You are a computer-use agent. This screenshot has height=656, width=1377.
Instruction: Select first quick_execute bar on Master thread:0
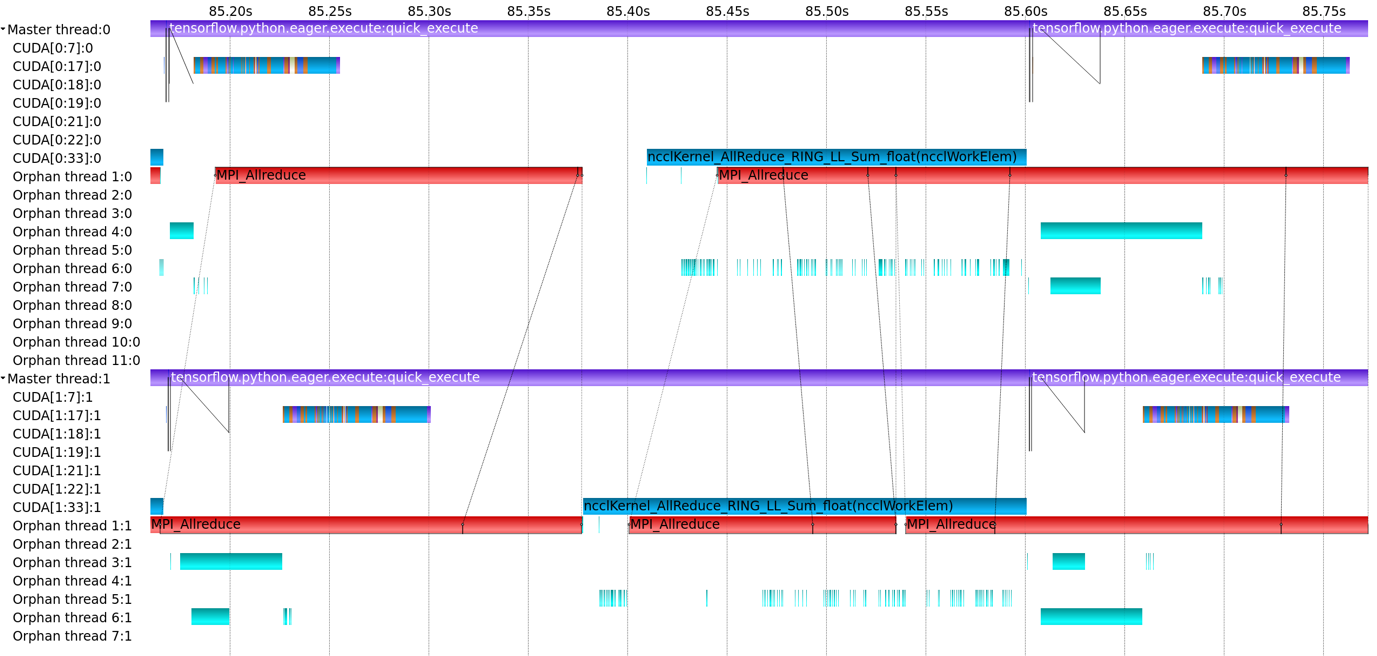588,28
